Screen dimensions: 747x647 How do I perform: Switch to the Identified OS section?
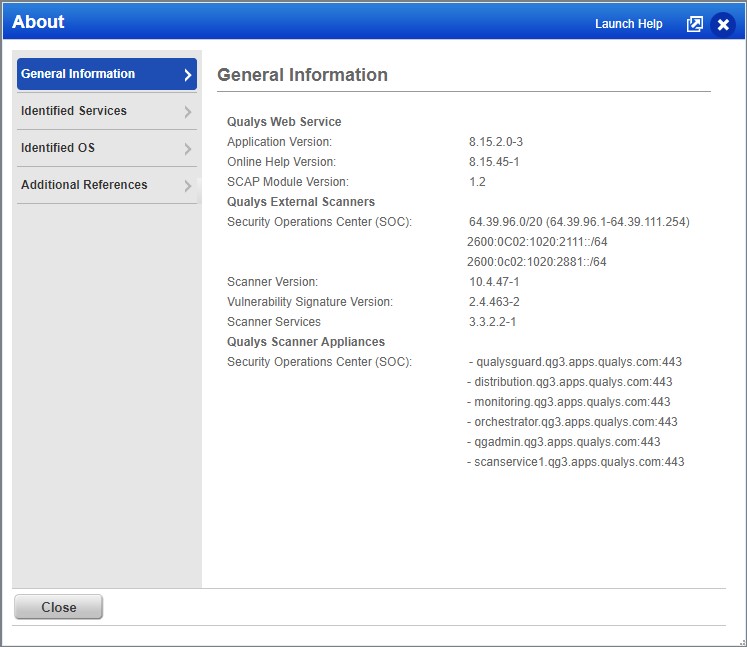coord(58,148)
